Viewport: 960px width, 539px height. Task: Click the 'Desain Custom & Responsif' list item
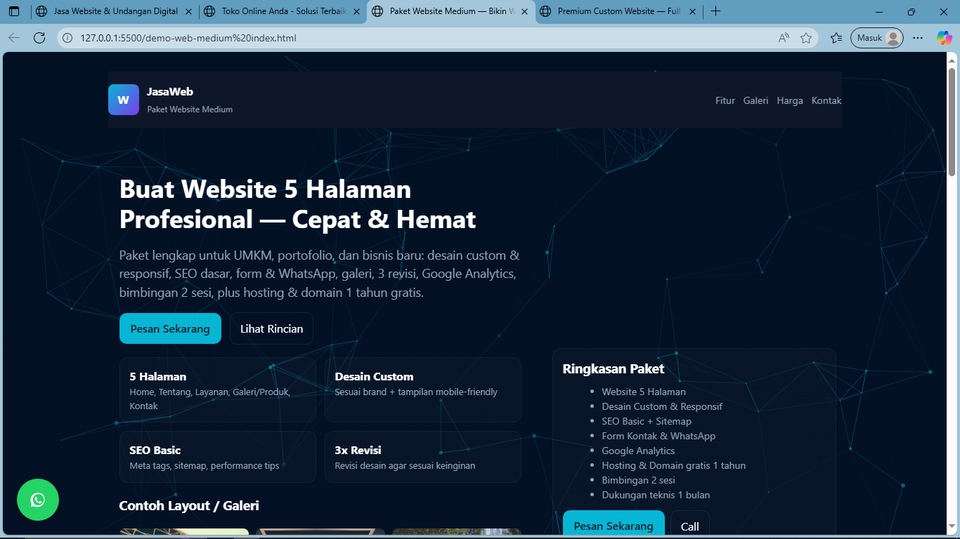coord(662,406)
